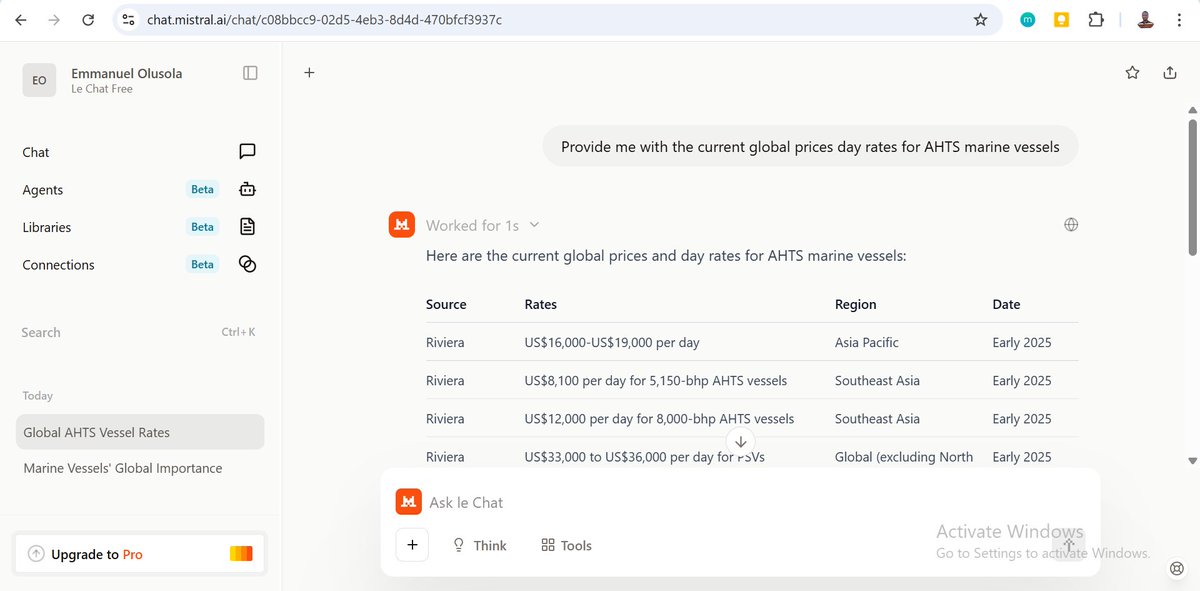1200x591 pixels.
Task: Open Chrome extensions via the puzzle icon
Action: click(x=1096, y=19)
